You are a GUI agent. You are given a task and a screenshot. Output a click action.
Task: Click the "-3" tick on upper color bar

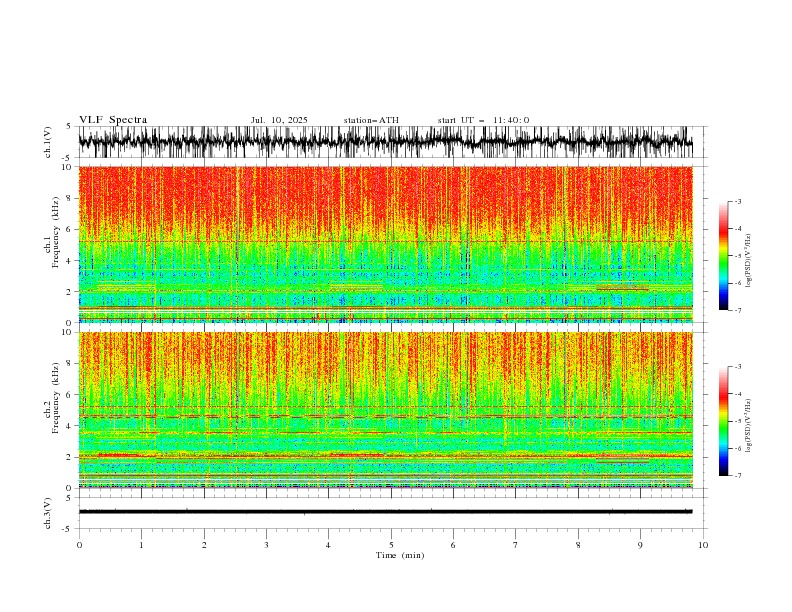coord(737,201)
